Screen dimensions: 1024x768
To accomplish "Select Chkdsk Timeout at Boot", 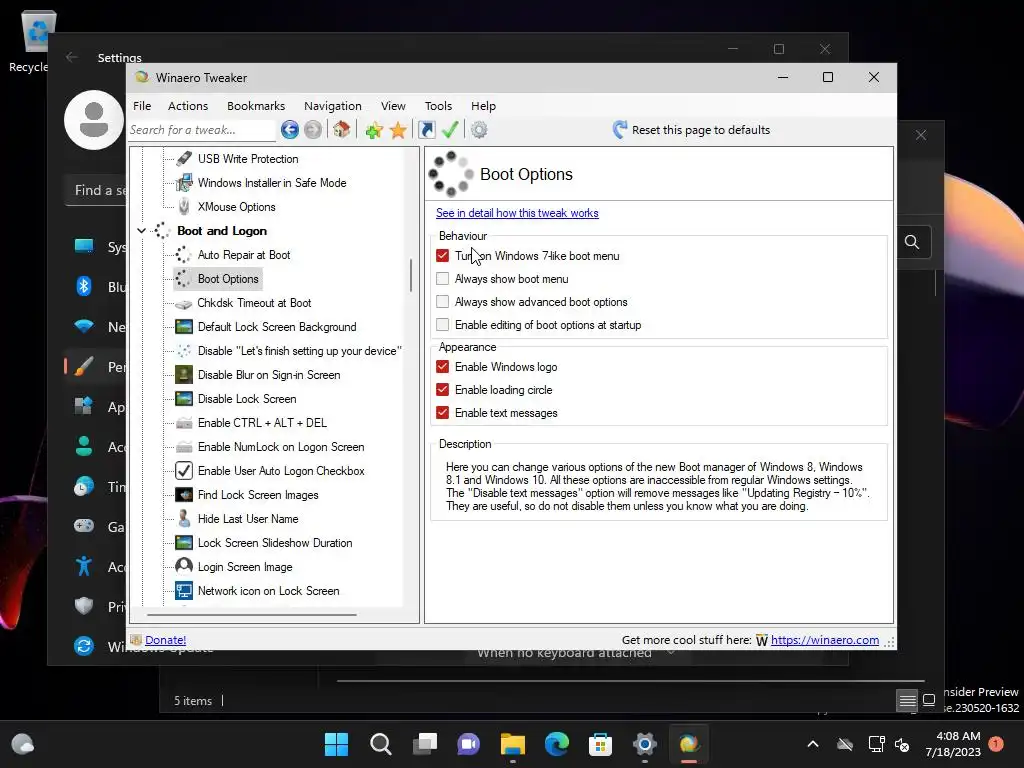I will pos(254,303).
